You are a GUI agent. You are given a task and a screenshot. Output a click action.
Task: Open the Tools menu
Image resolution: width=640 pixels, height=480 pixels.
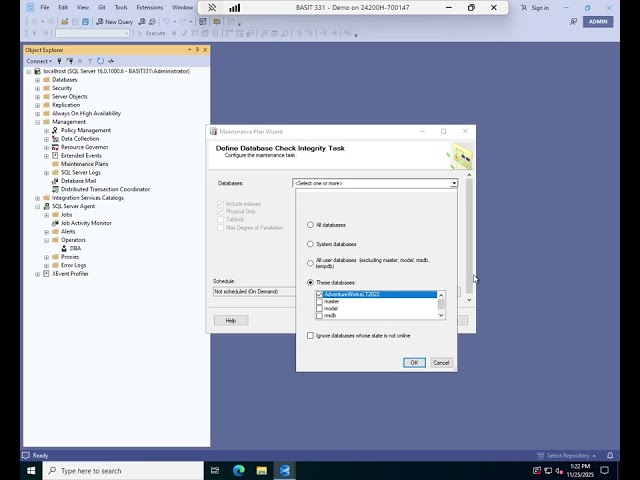click(x=121, y=7)
